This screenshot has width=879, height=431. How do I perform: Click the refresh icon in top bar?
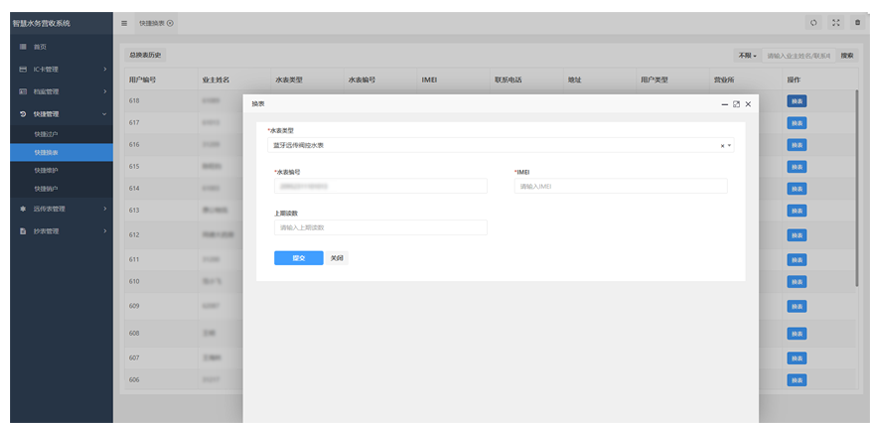click(813, 23)
